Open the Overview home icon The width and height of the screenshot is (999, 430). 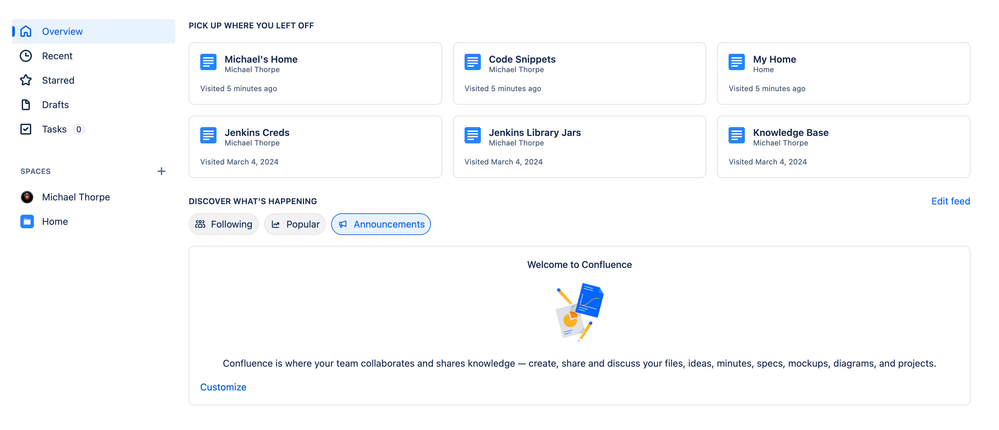click(x=26, y=31)
